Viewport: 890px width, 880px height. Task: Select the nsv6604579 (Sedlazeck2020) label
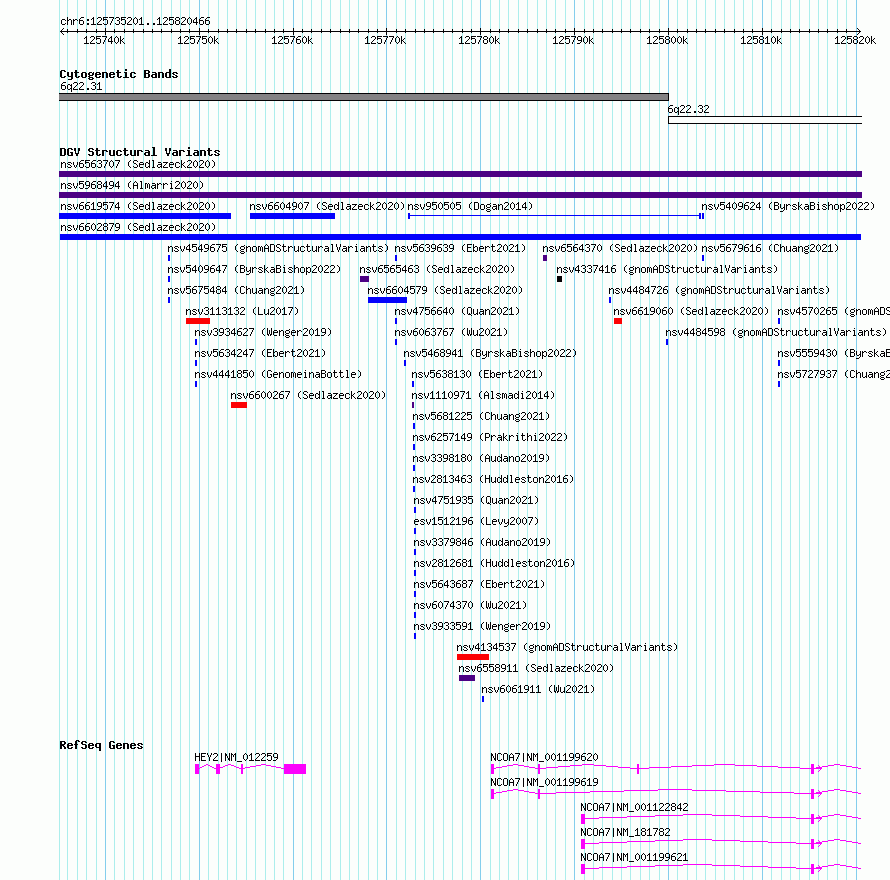[445, 290]
